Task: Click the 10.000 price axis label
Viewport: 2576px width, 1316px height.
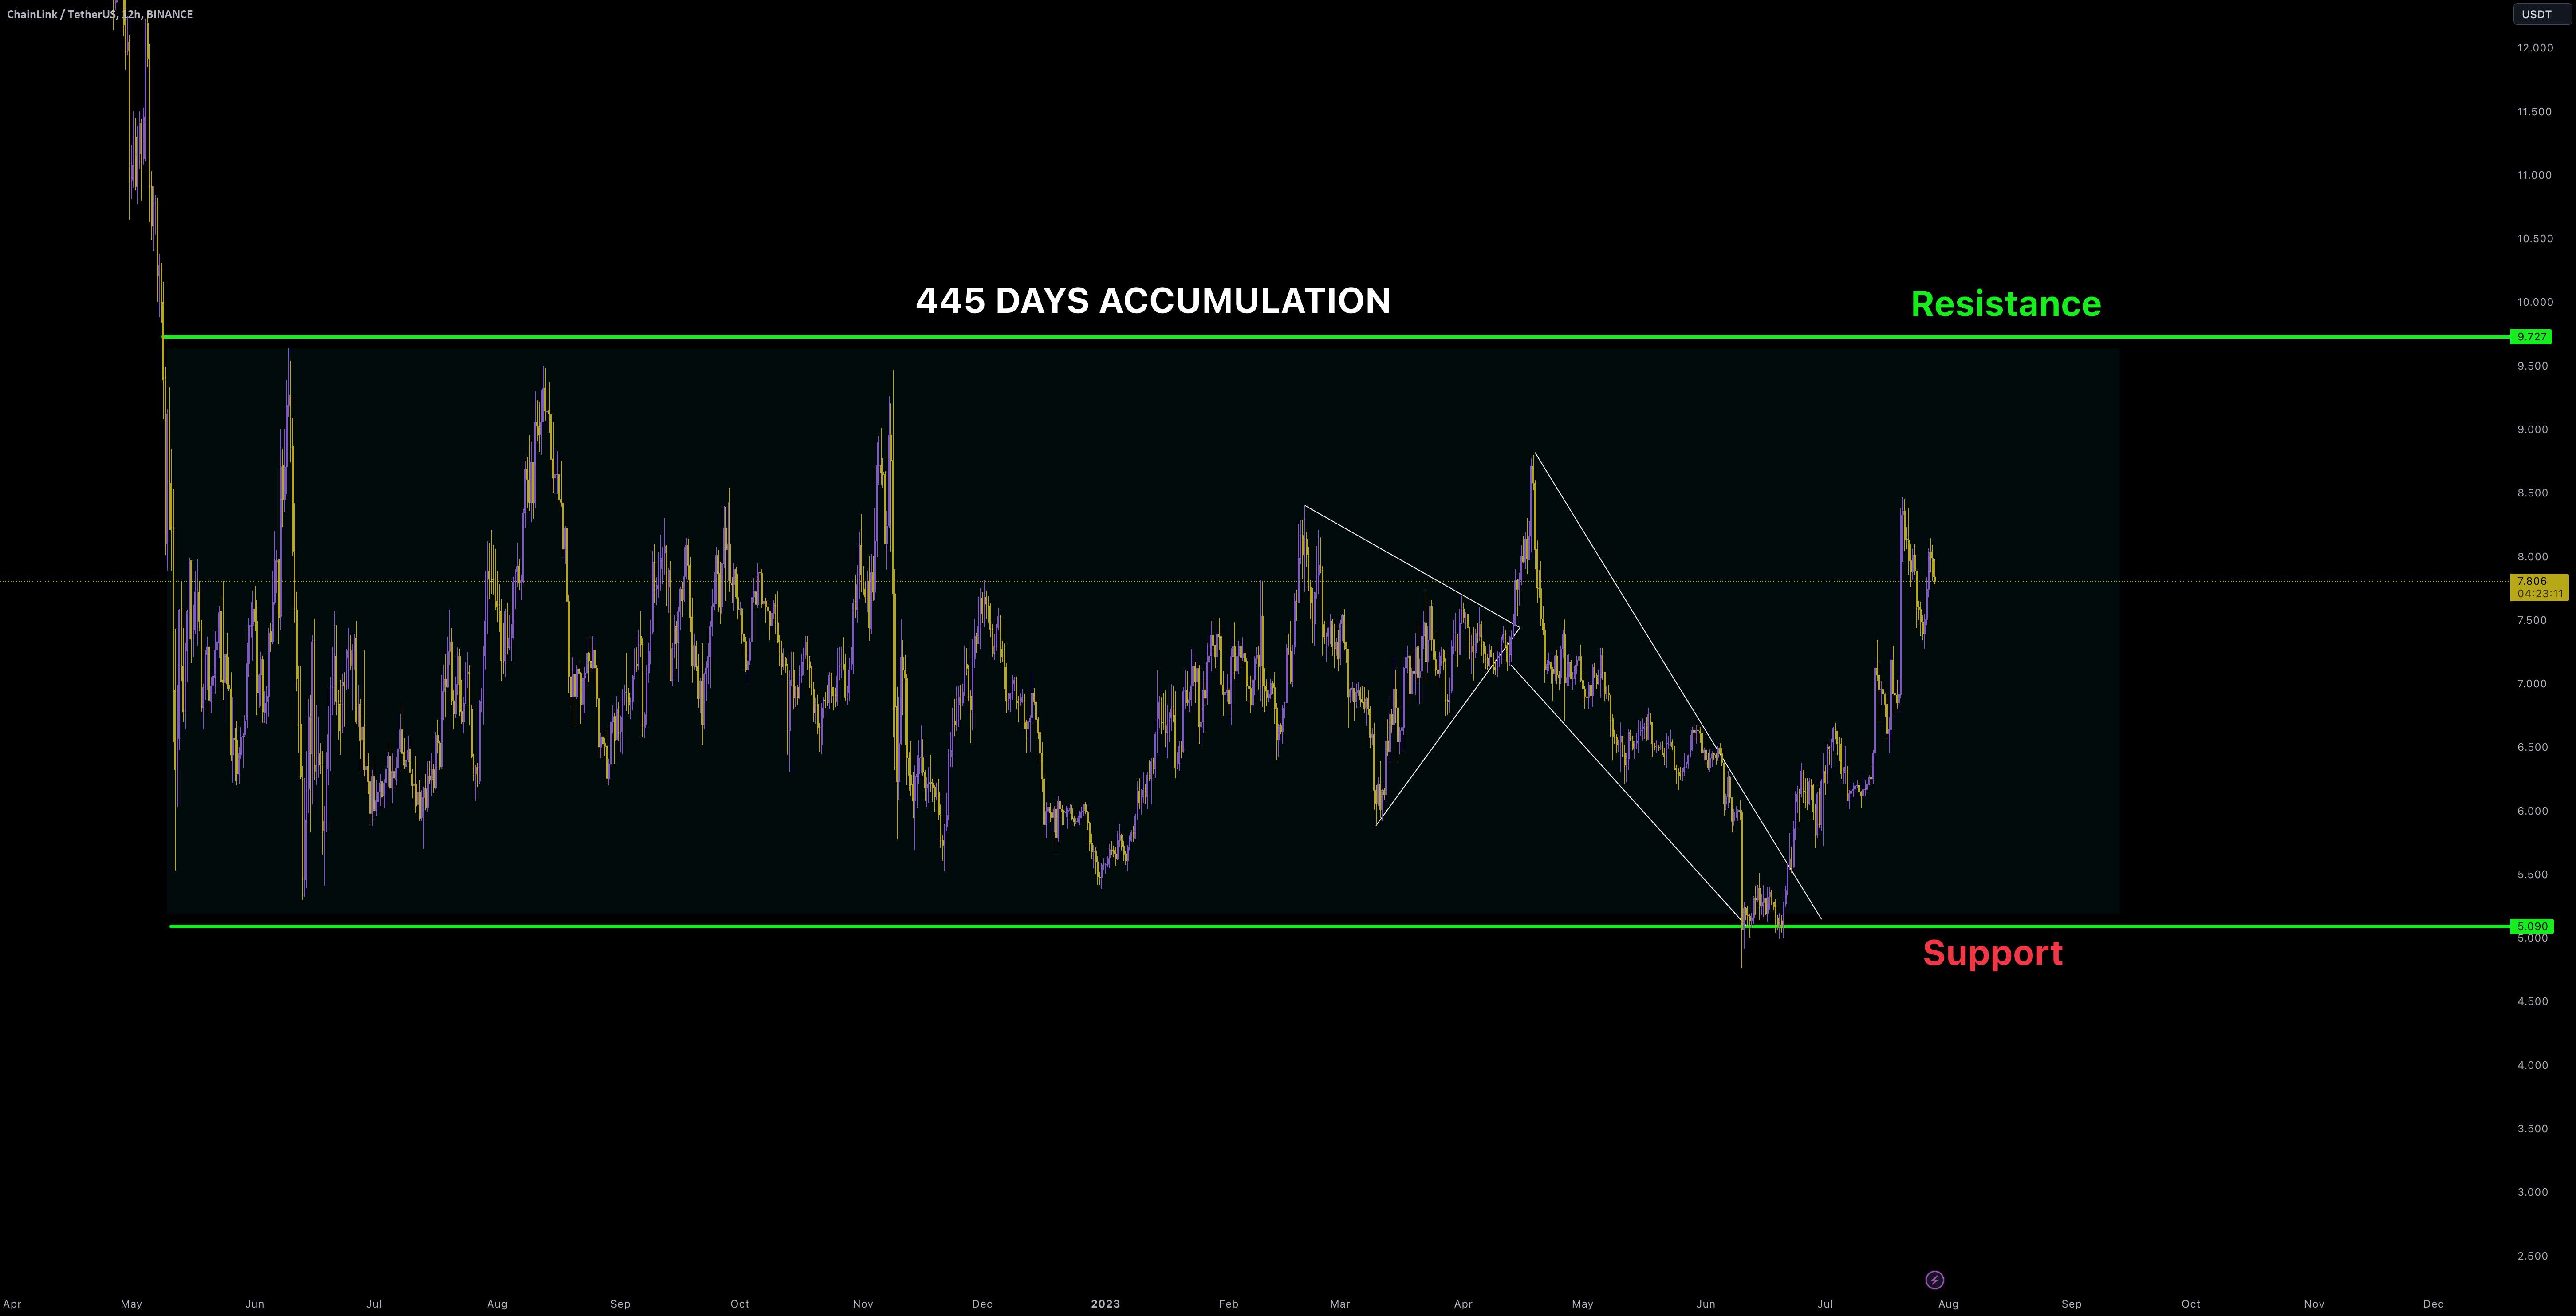Action: click(2535, 302)
